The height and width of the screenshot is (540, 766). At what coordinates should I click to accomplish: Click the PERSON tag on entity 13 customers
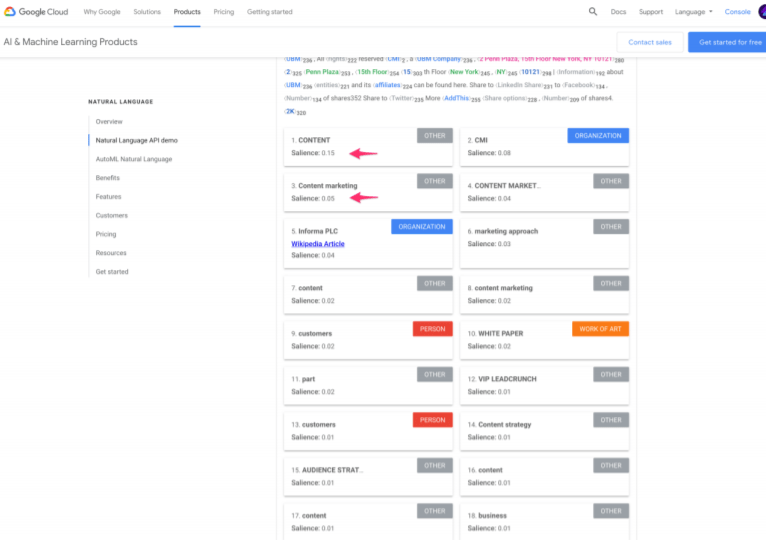[x=432, y=420]
